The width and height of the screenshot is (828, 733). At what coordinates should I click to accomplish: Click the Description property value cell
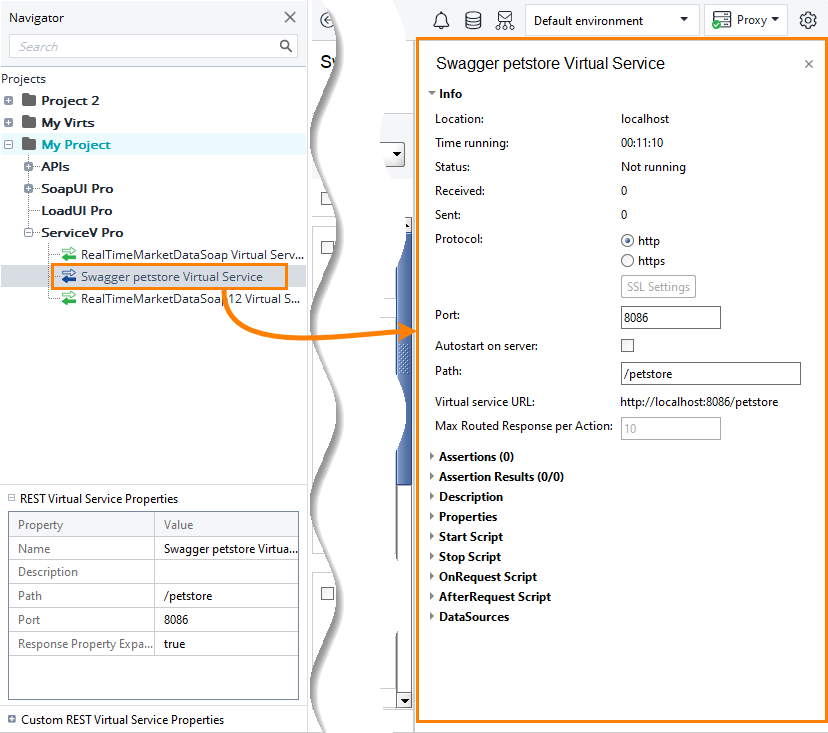pyautogui.click(x=227, y=572)
